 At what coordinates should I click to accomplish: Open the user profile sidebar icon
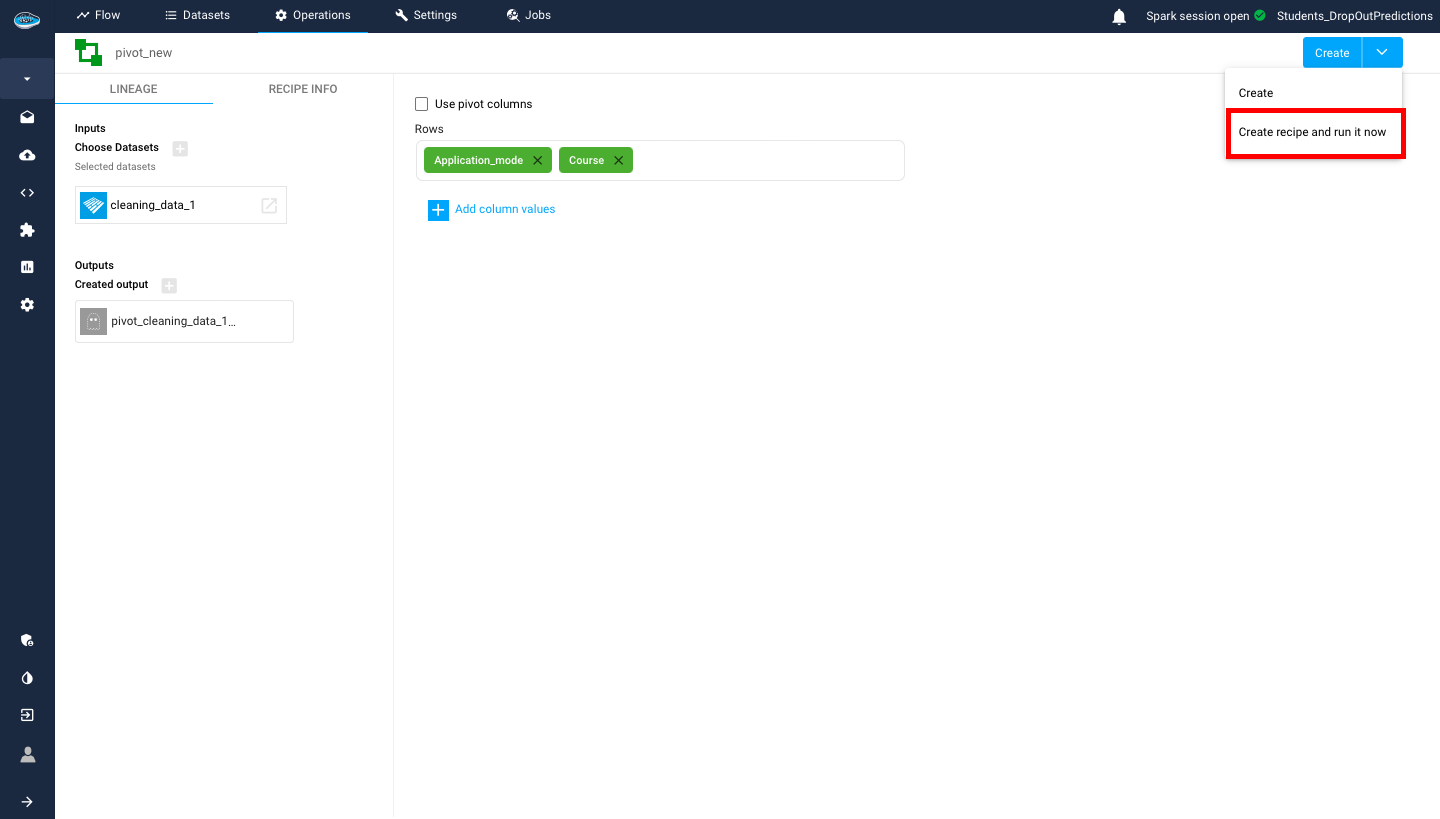pyautogui.click(x=27, y=754)
